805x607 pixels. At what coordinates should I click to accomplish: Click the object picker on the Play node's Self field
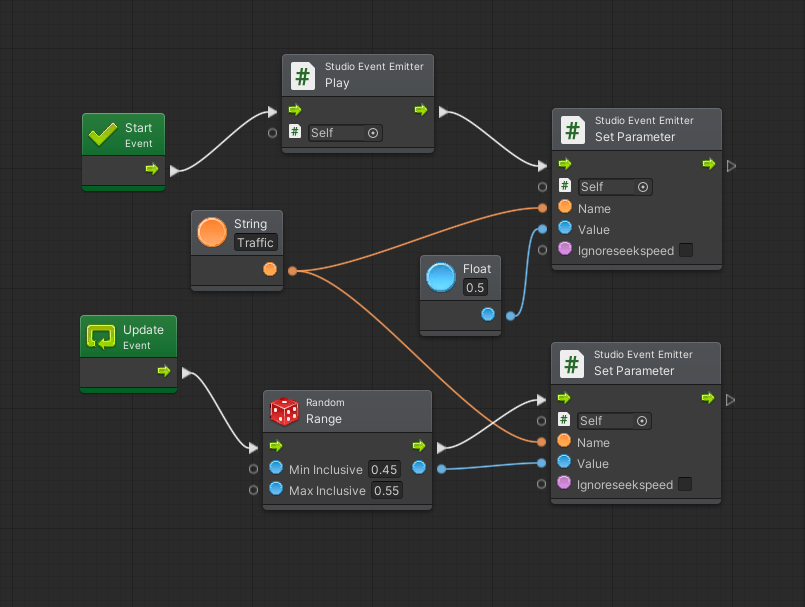point(374,131)
